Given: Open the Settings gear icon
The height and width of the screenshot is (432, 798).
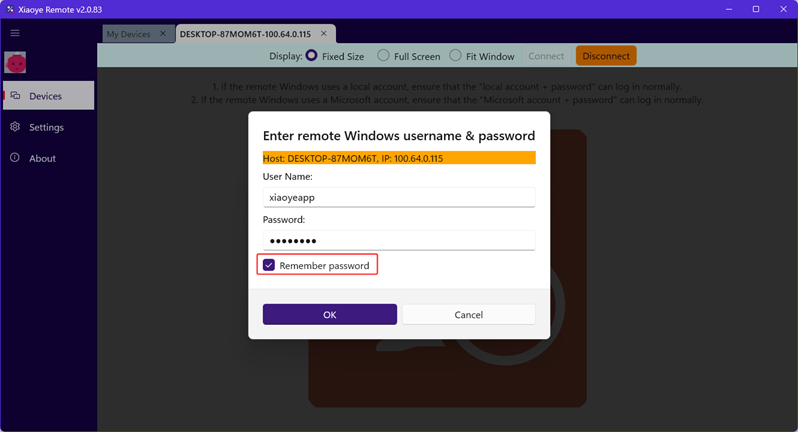Looking at the screenshot, I should coord(15,127).
